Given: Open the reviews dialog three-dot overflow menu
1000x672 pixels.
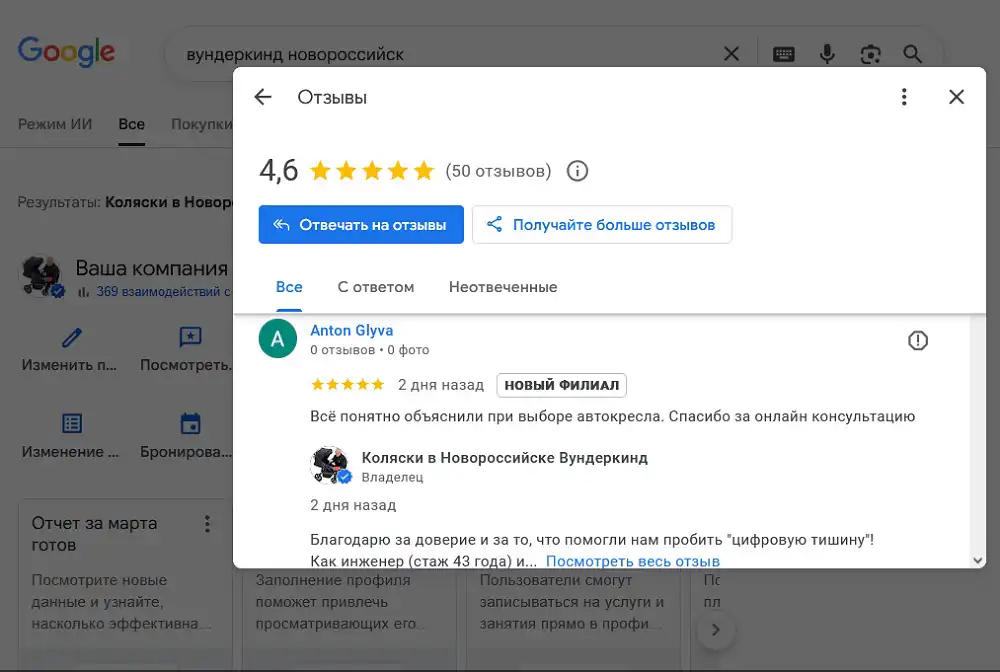Looking at the screenshot, I should (904, 97).
